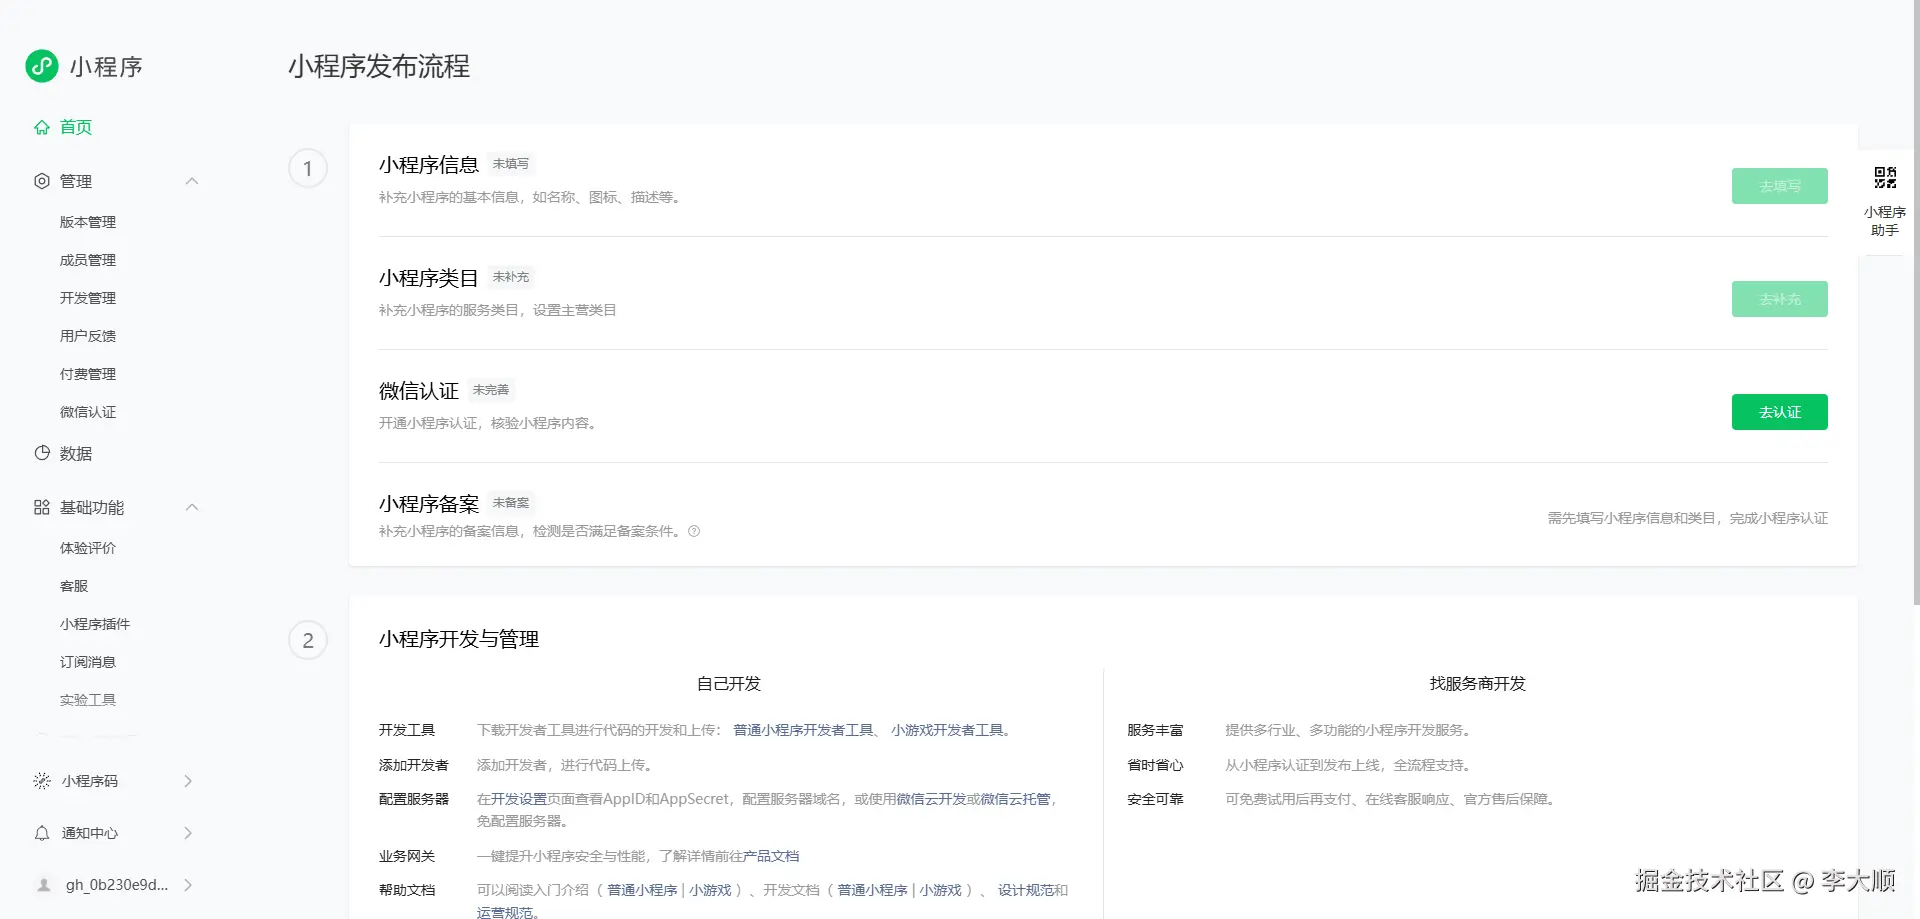Go to 成员管理 in the sidebar
The height and width of the screenshot is (919, 1920).
pos(88,260)
